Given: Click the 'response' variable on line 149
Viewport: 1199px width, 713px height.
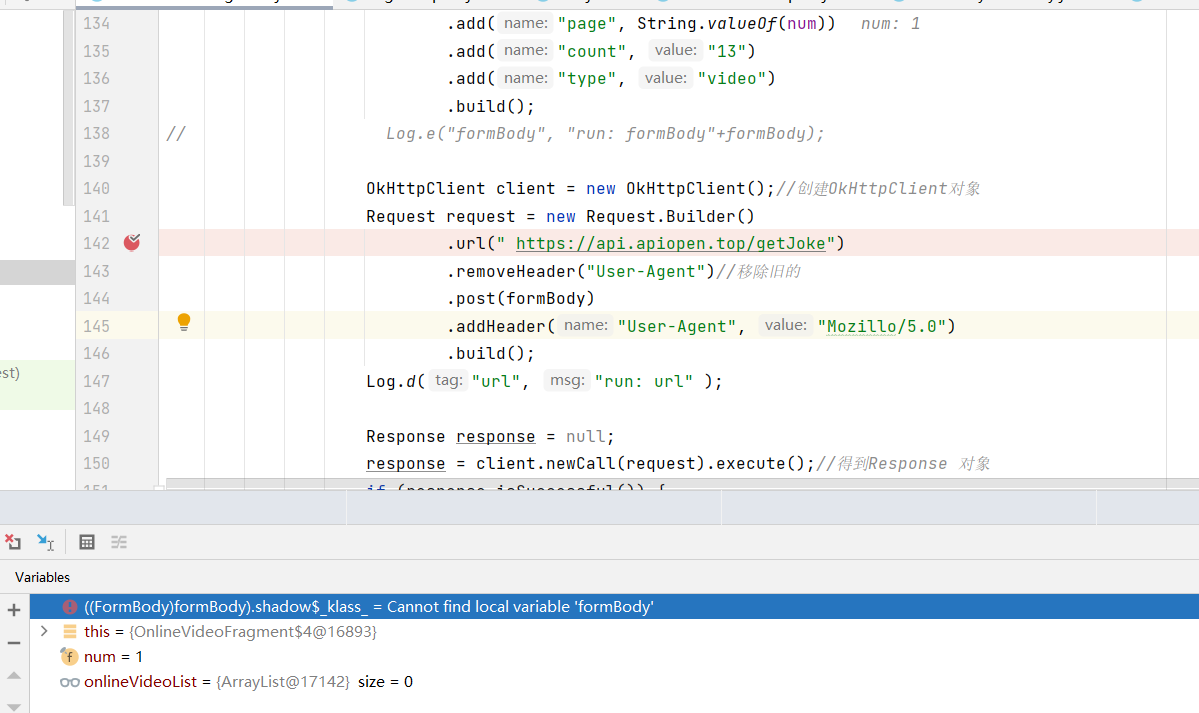Looking at the screenshot, I should click(496, 437).
